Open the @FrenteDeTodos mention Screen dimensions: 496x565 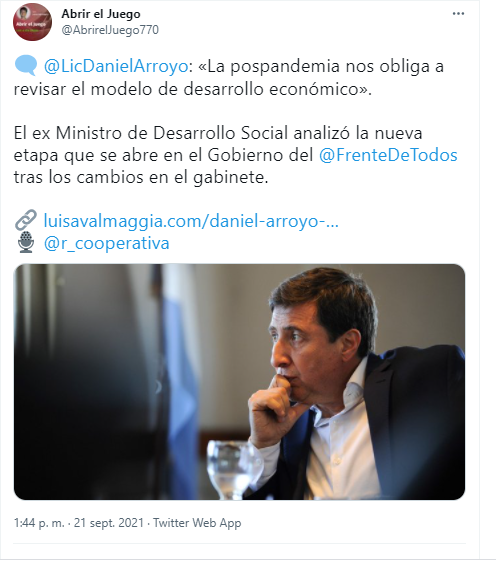(x=388, y=155)
